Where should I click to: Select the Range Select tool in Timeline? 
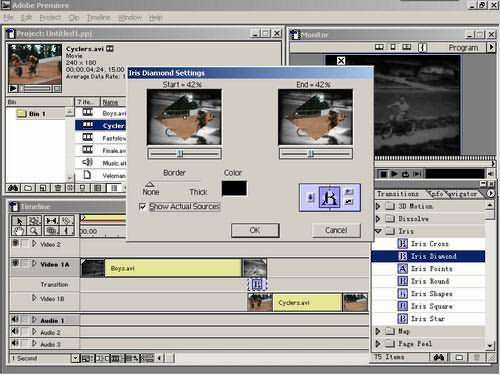34,221
